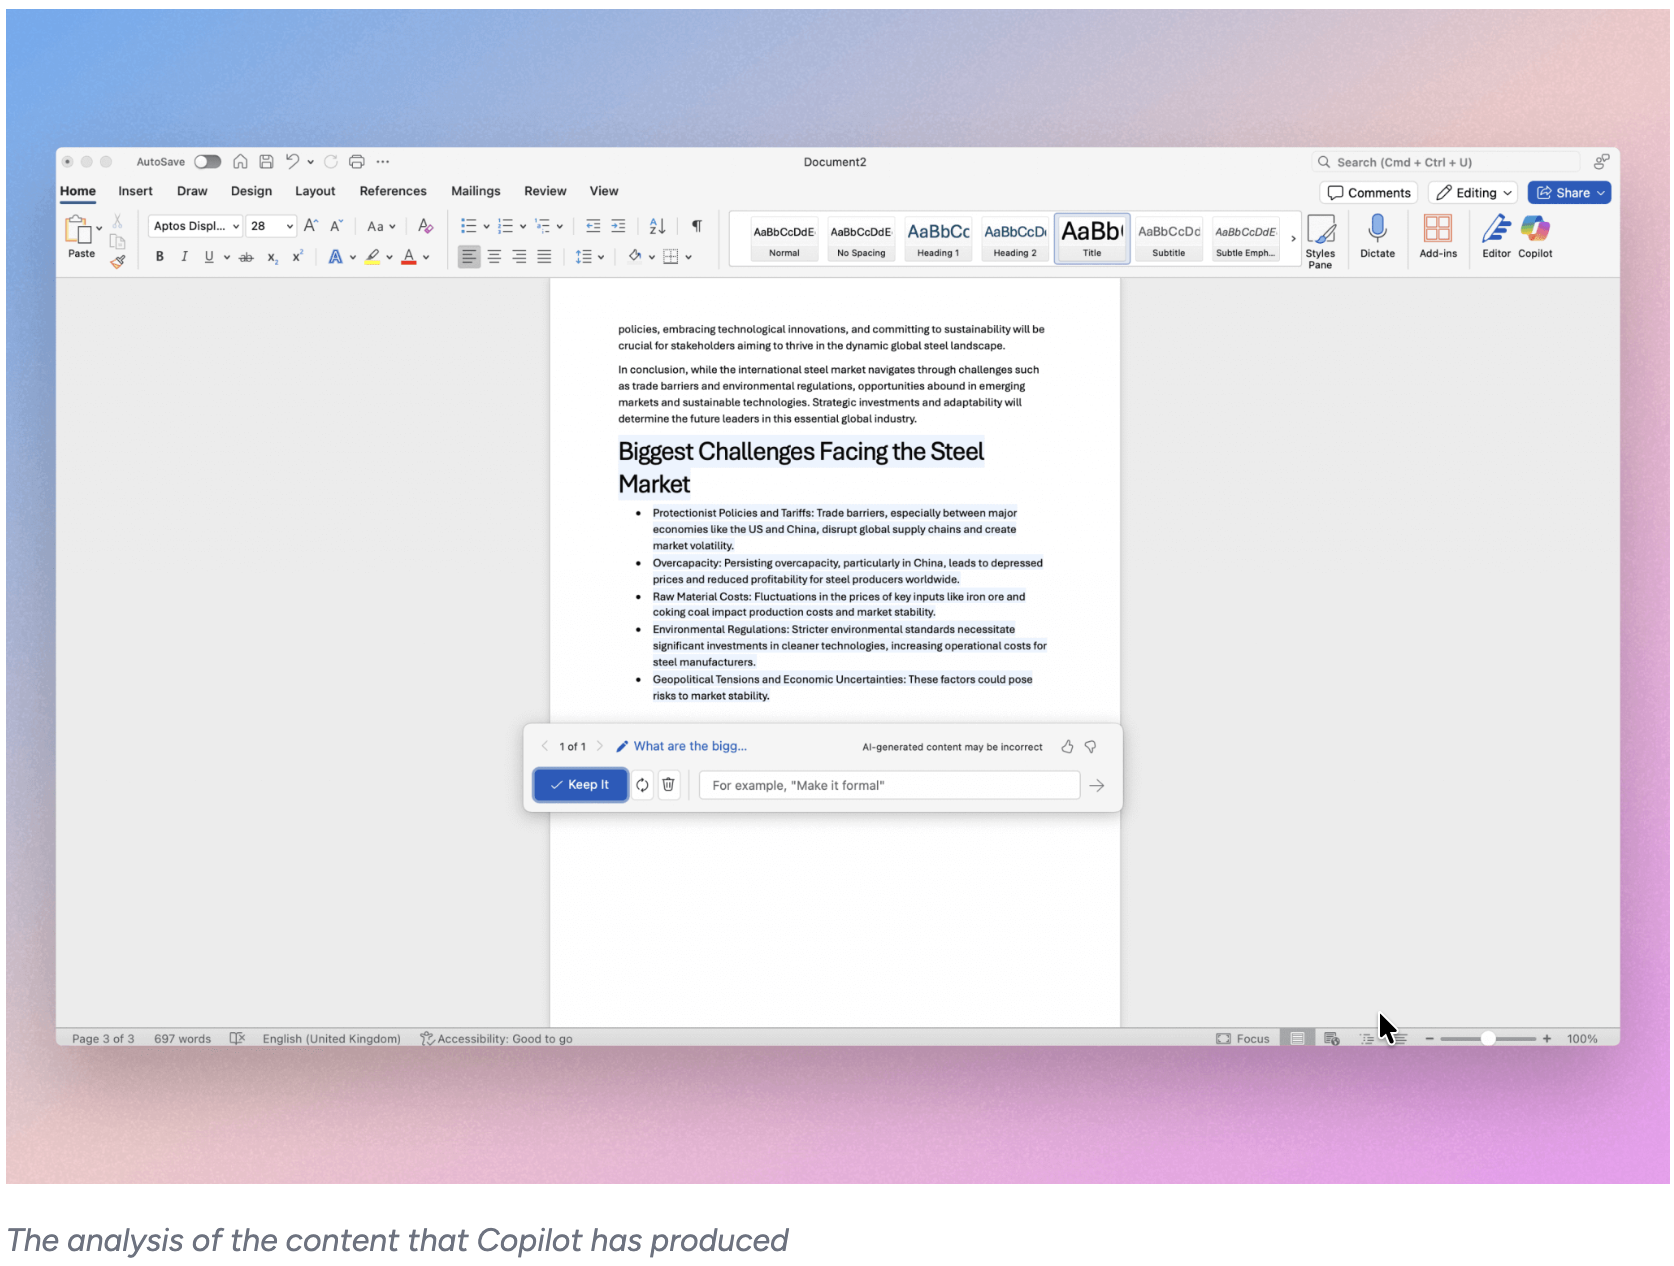Sort the text alphabetically
This screenshot has width=1674, height=1266.
656,226
